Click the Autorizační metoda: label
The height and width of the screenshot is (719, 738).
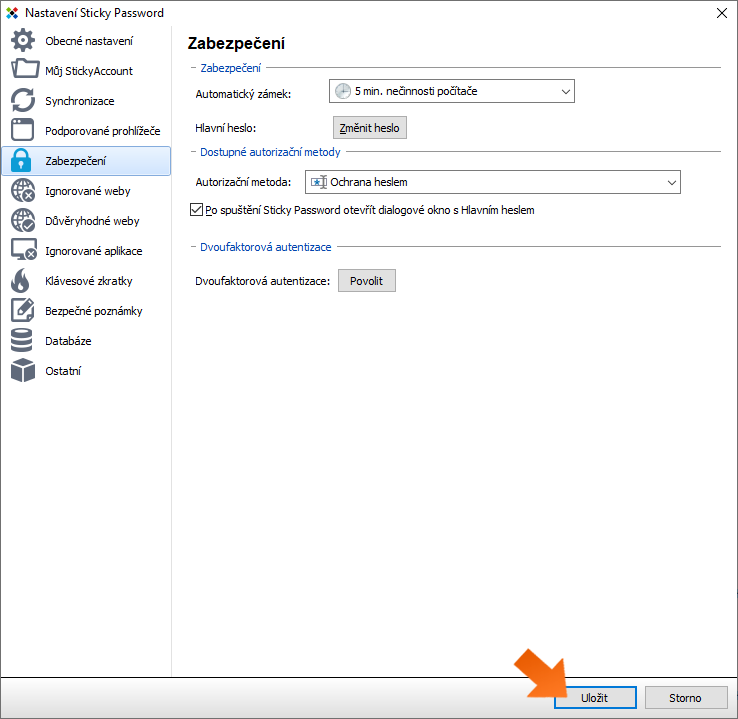coord(243,182)
